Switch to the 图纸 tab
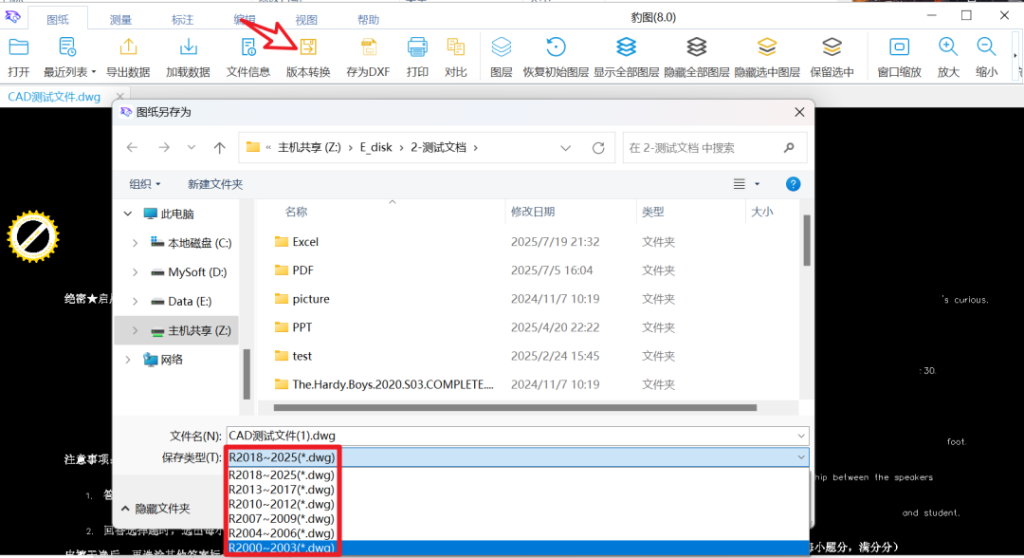 point(57,20)
